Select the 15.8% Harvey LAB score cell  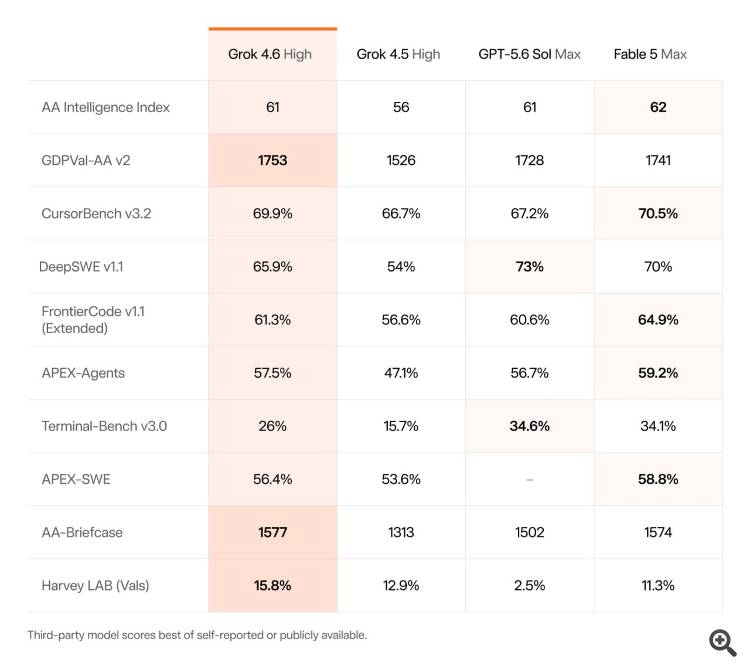[273, 585]
